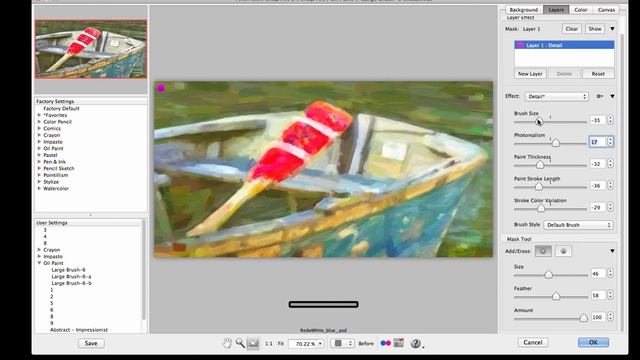Expand the Color Pencil factory group
Image resolution: width=640 pixels, height=360 pixels.
tap(39, 122)
